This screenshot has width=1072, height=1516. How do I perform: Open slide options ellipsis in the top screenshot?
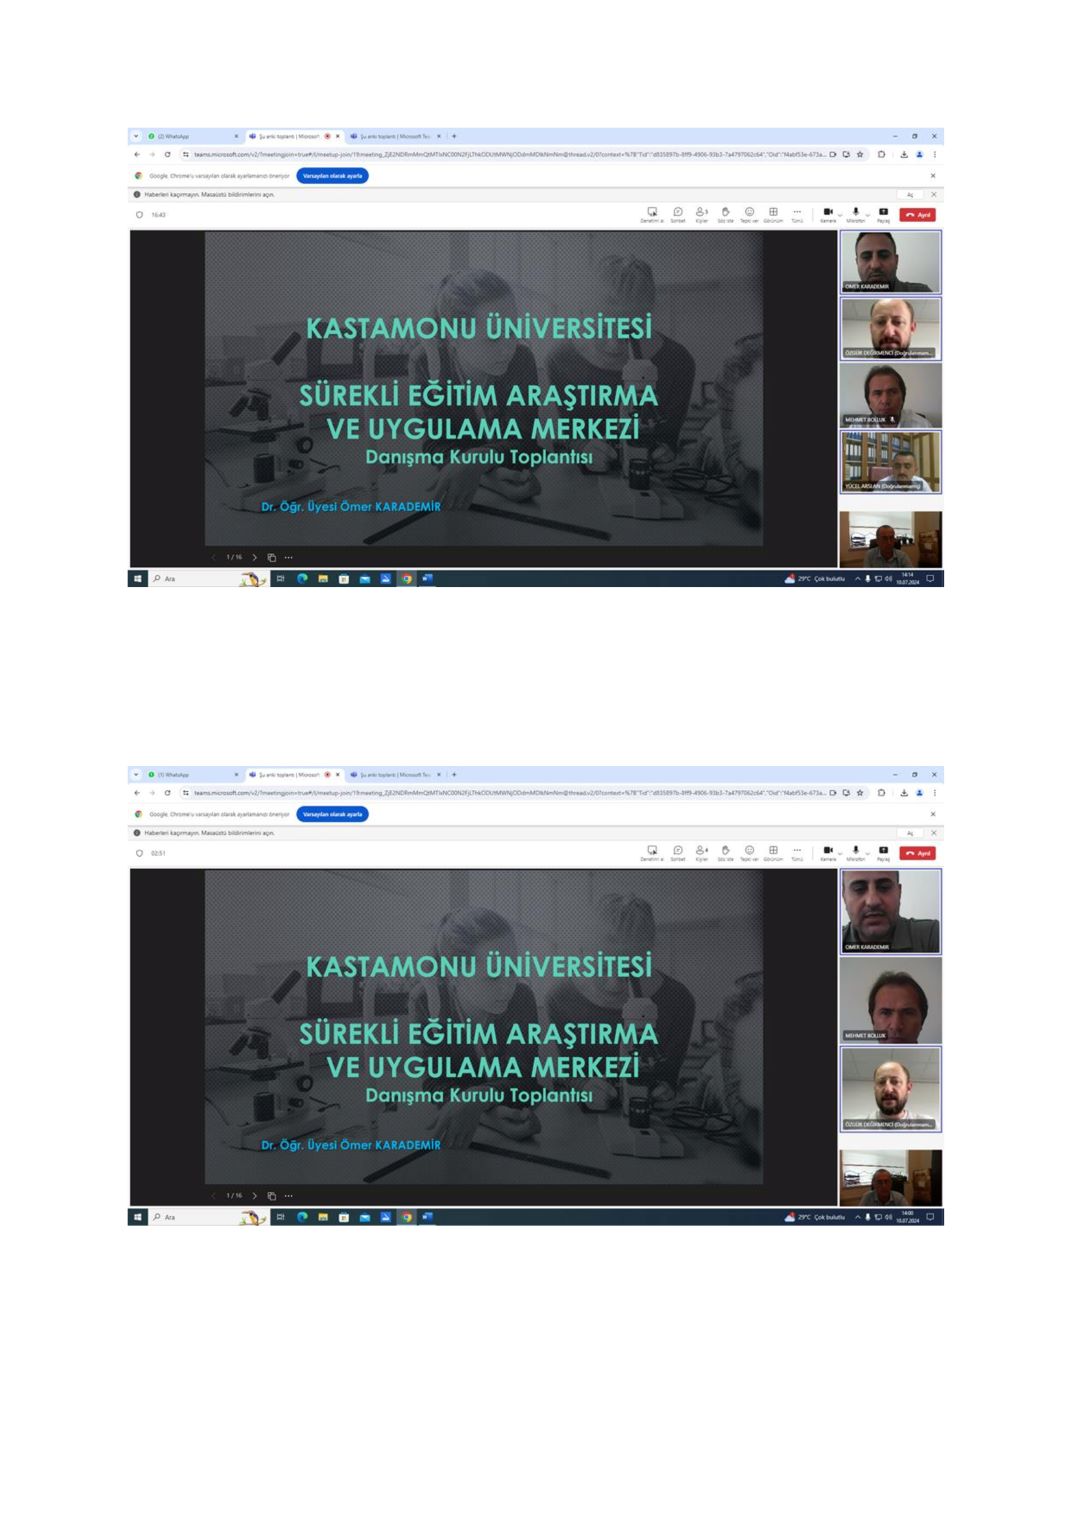pyautogui.click(x=289, y=557)
